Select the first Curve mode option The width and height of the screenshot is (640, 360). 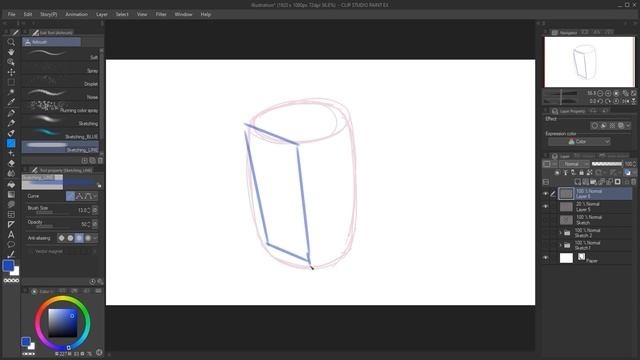[x=70, y=196]
